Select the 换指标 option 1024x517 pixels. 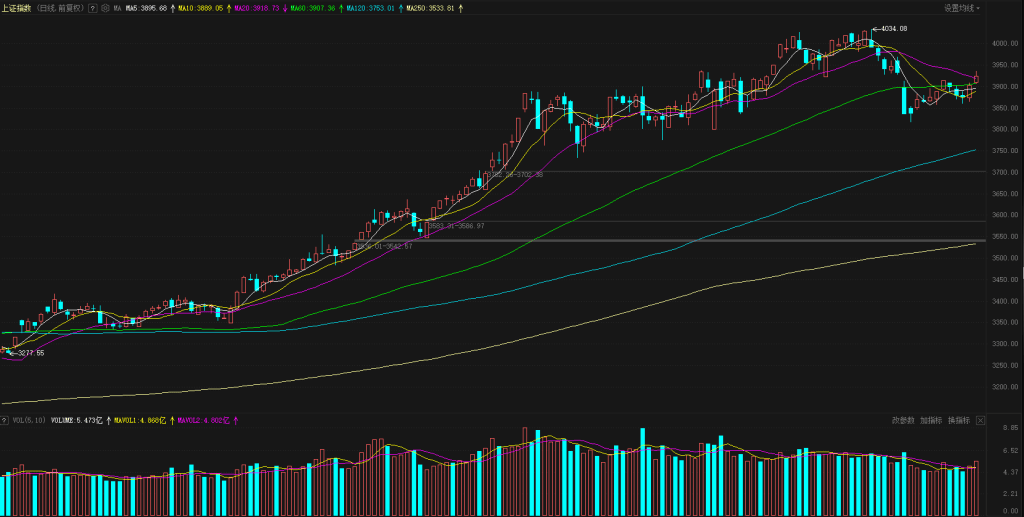pos(958,421)
